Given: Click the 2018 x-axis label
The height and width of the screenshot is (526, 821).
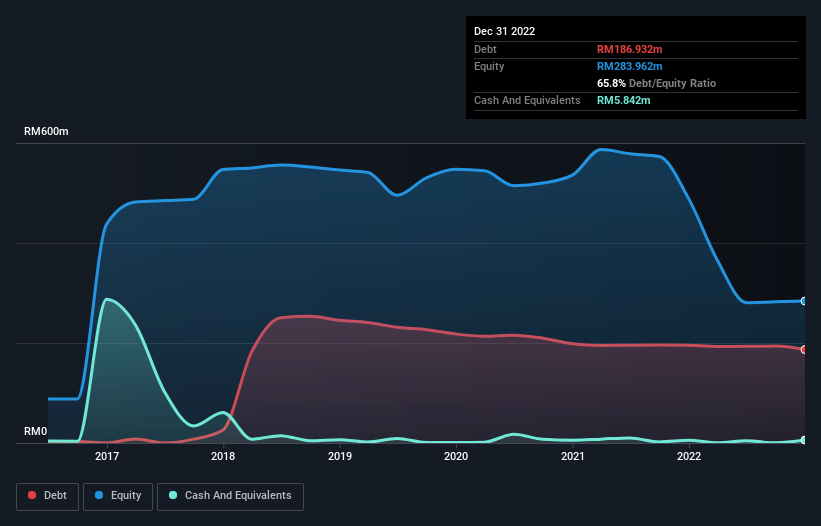Looking at the screenshot, I should pyautogui.click(x=223, y=456).
